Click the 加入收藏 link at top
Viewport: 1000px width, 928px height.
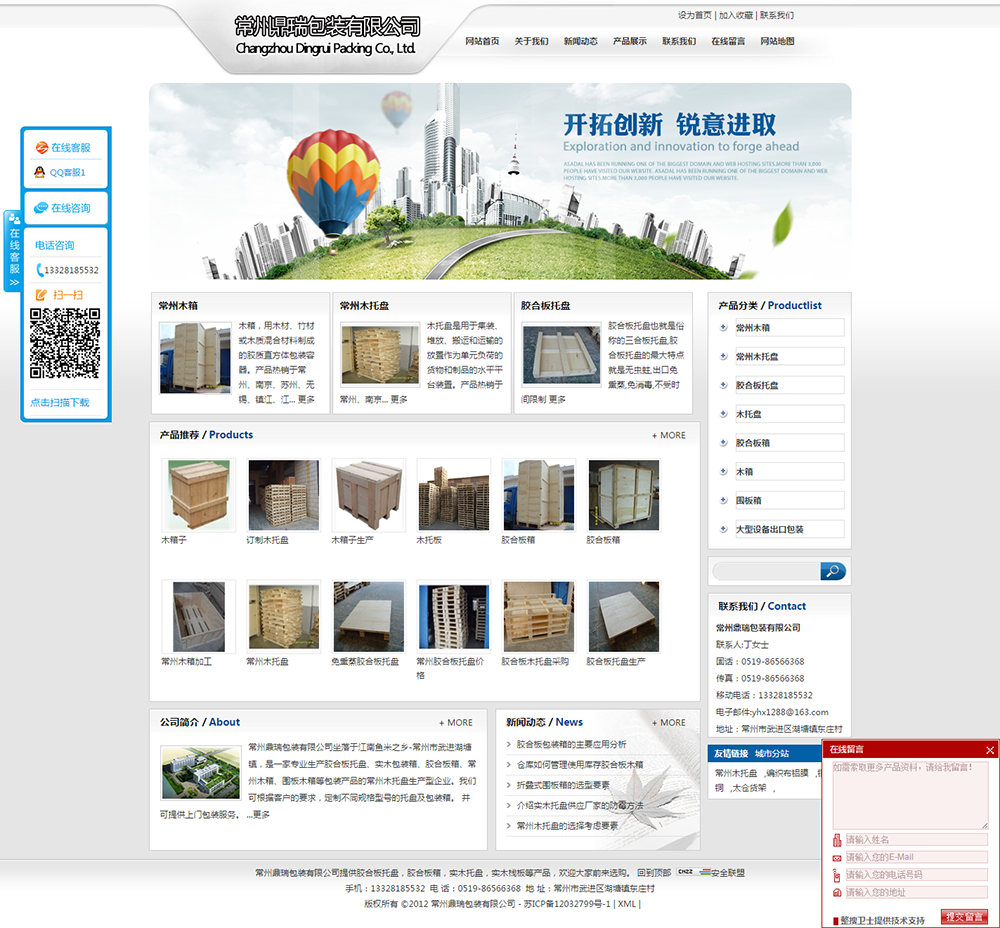pyautogui.click(x=735, y=15)
